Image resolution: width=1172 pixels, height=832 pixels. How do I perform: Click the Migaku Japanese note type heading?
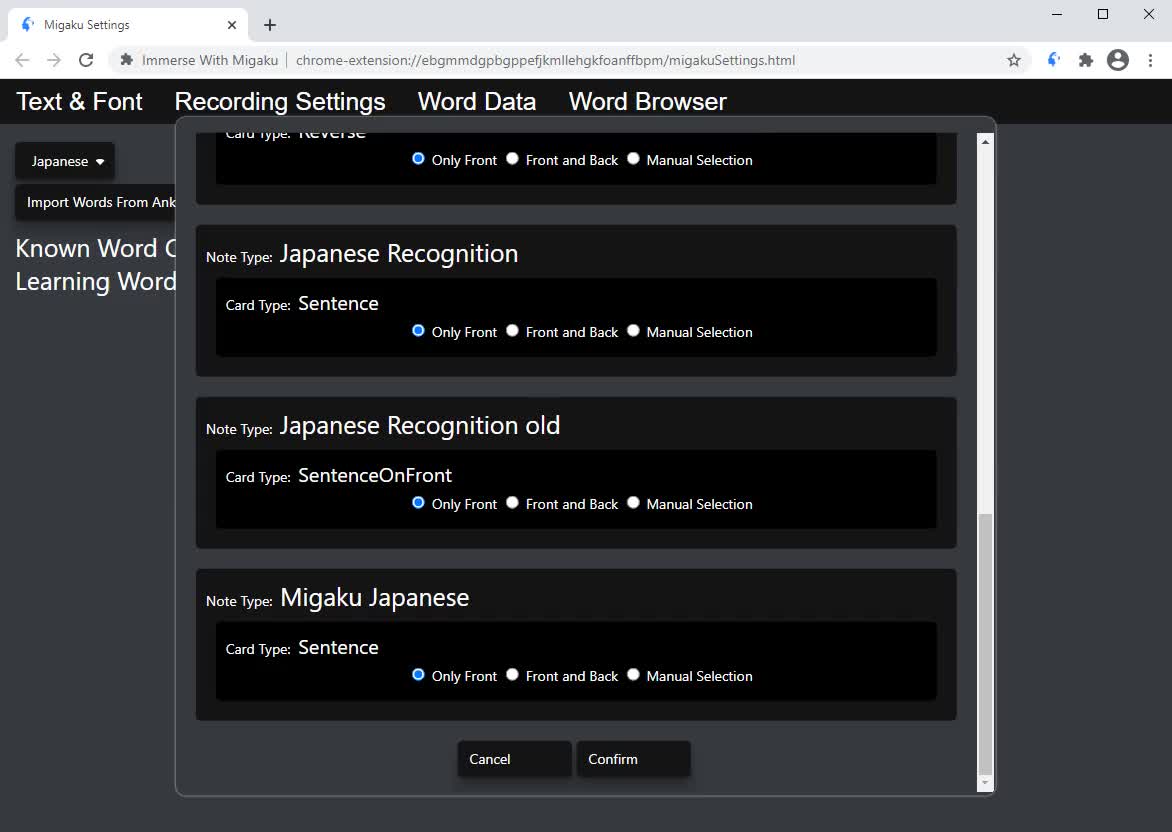click(x=374, y=597)
